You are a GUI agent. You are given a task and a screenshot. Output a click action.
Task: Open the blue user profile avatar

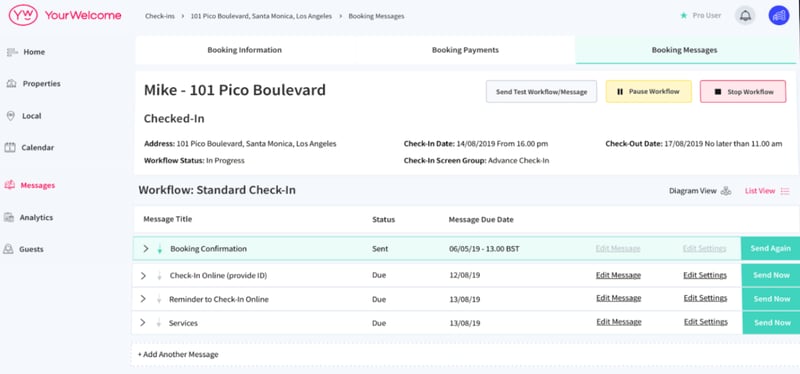[779, 15]
